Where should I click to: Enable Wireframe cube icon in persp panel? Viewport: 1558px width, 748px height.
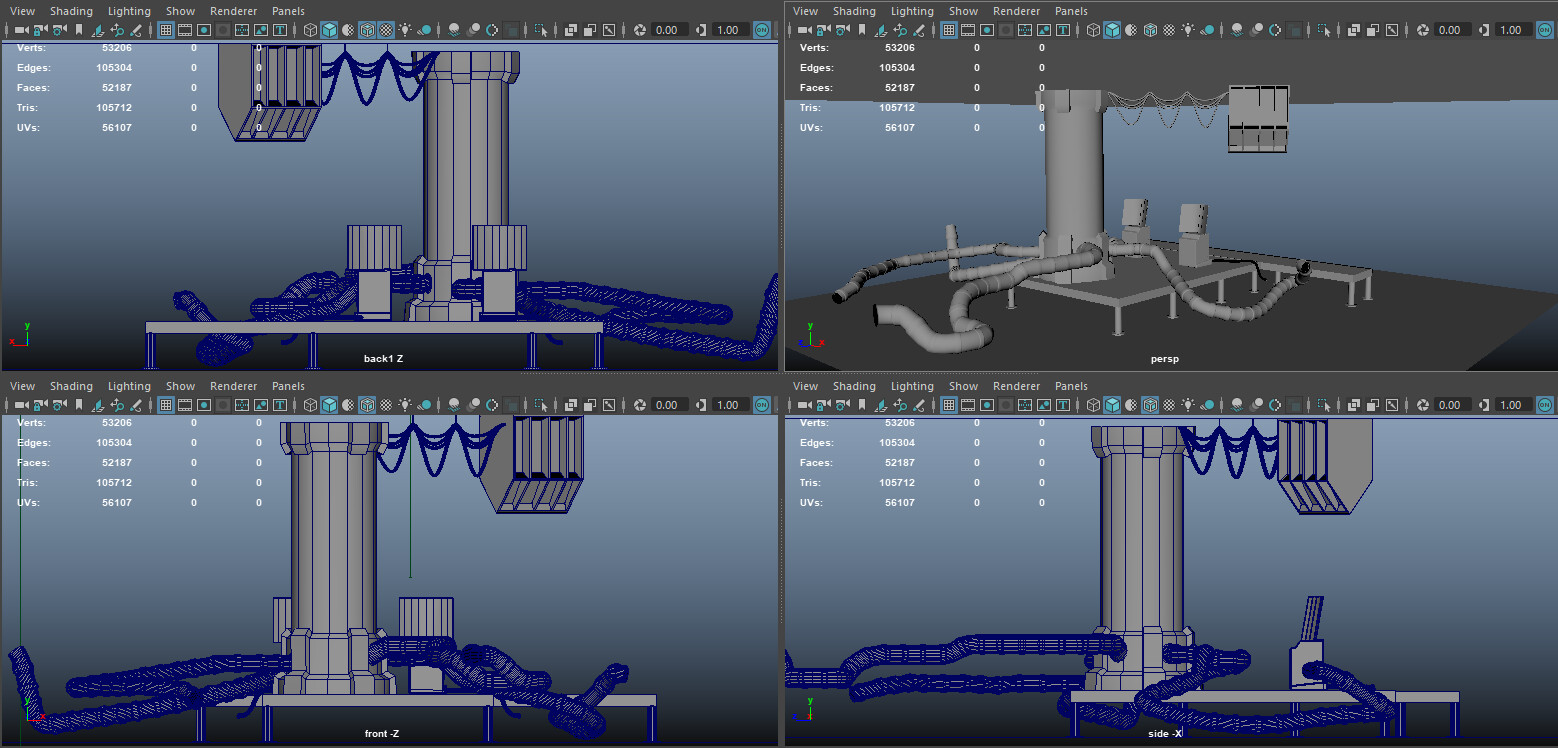tap(1093, 30)
